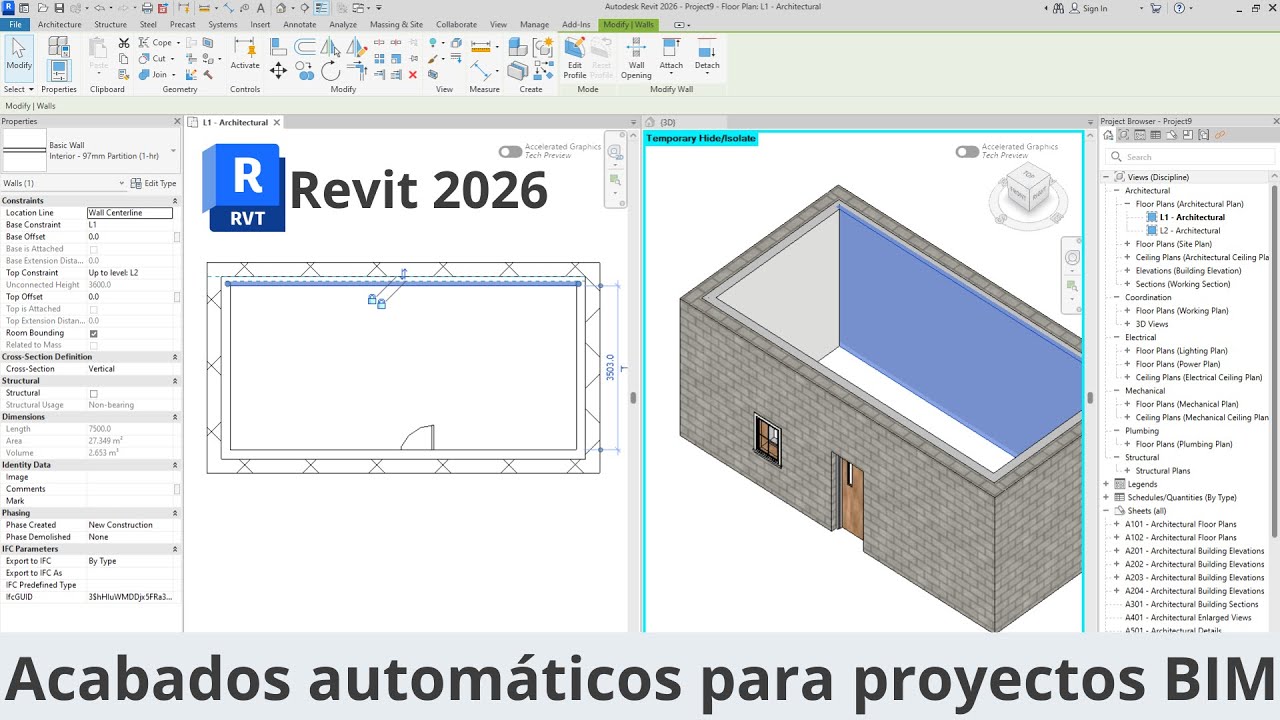This screenshot has height=720, width=1280.
Task: Open the Annotate ribbon tab
Action: click(x=300, y=24)
